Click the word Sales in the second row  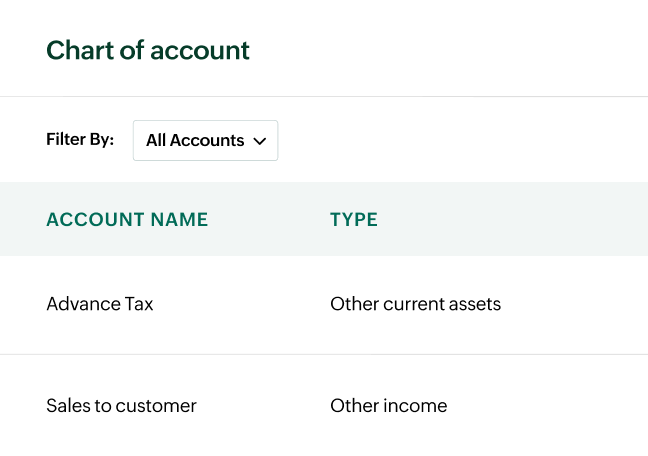[x=67, y=405]
